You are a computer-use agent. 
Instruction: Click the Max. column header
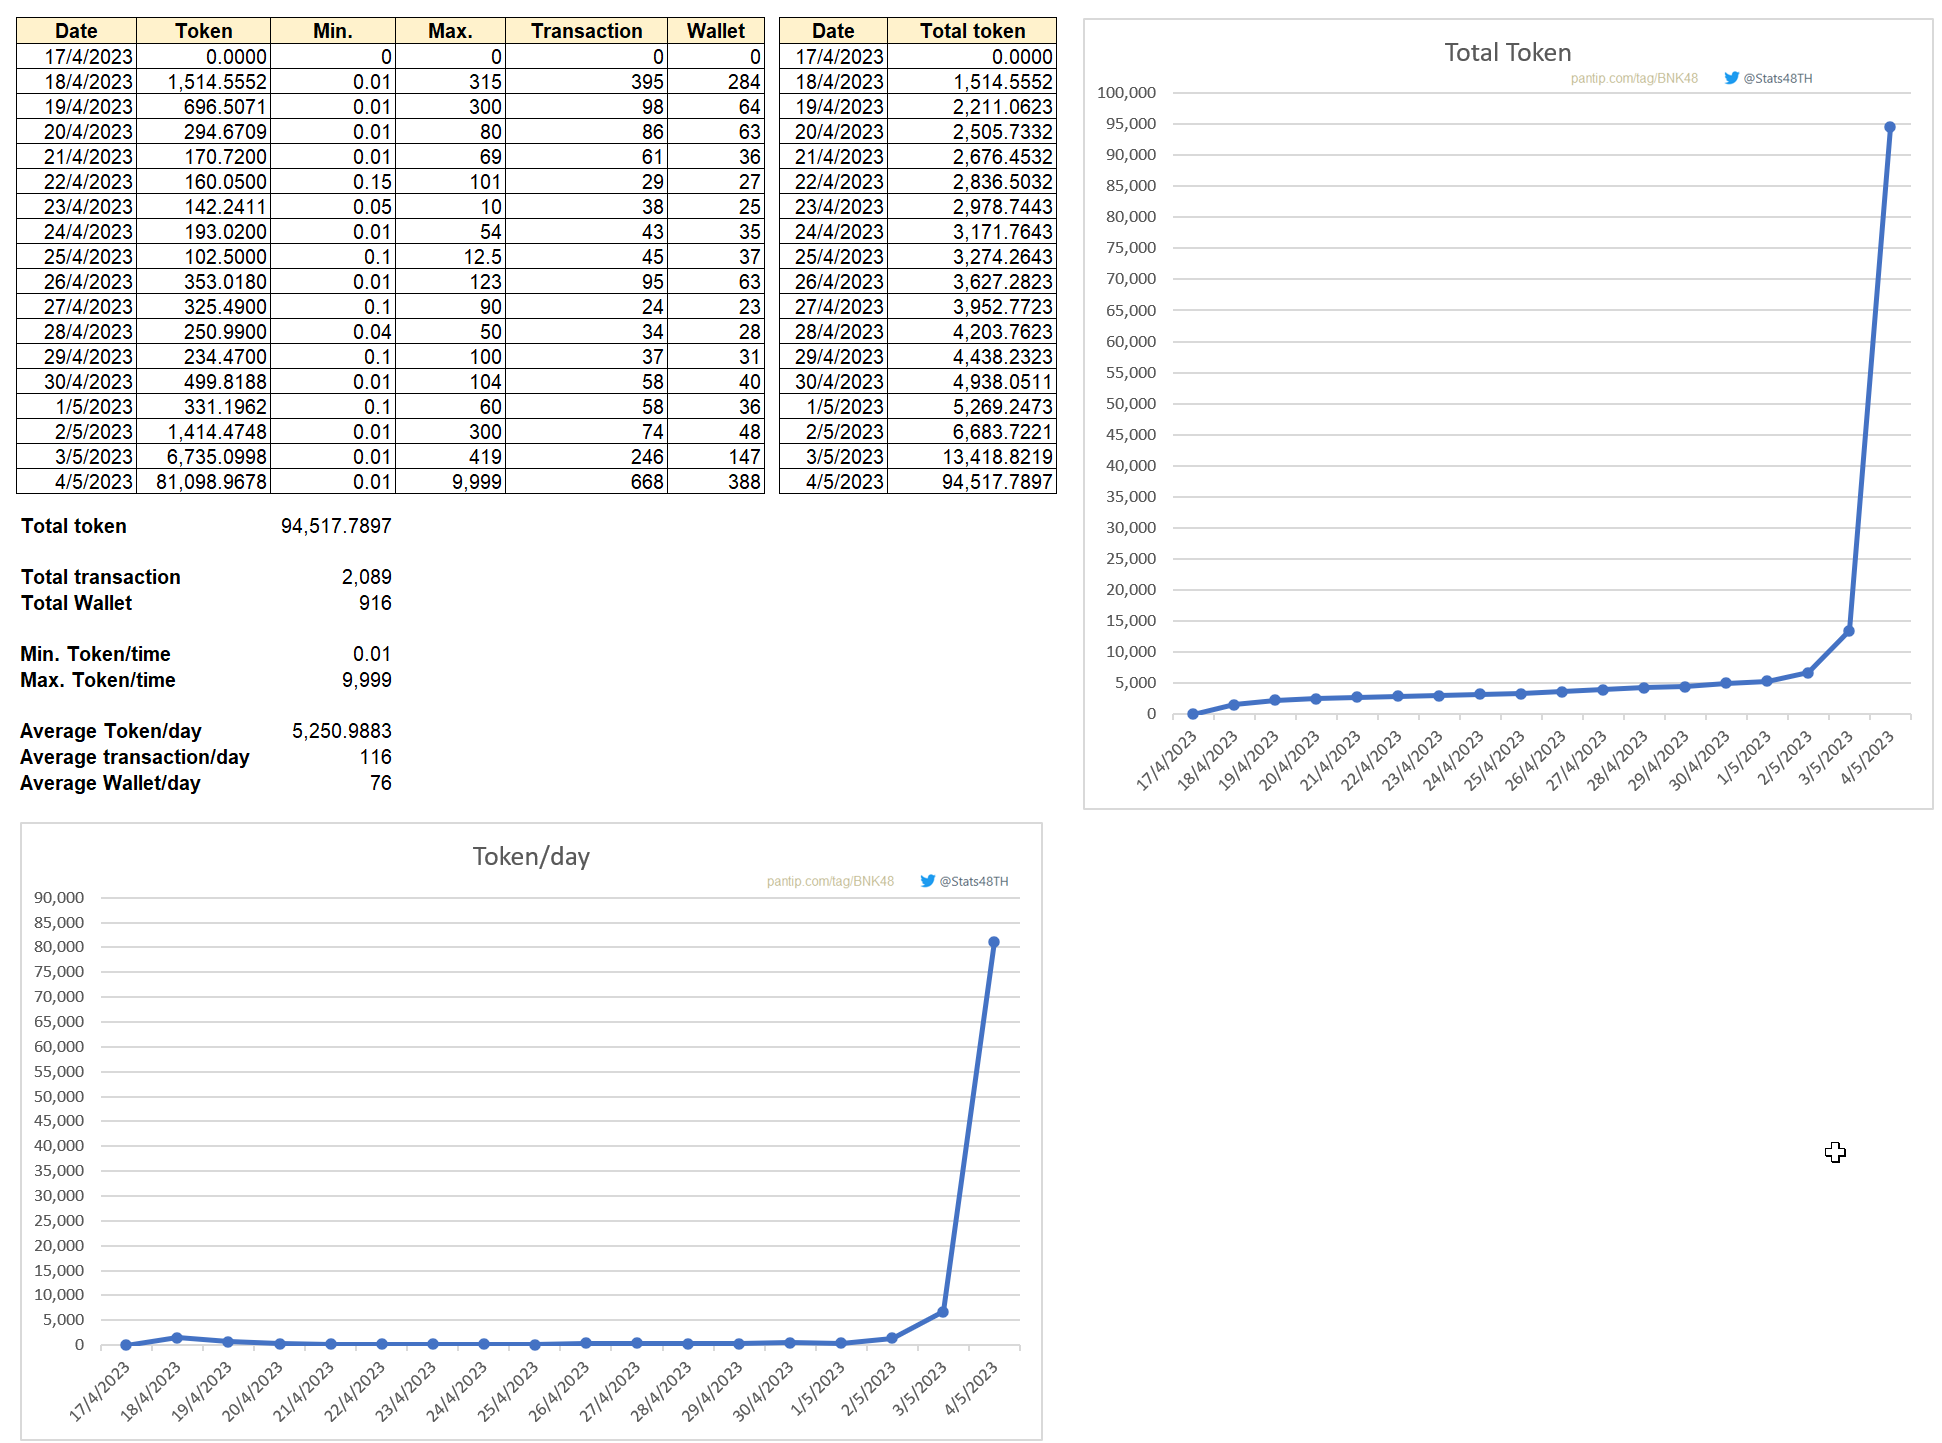coord(450,31)
